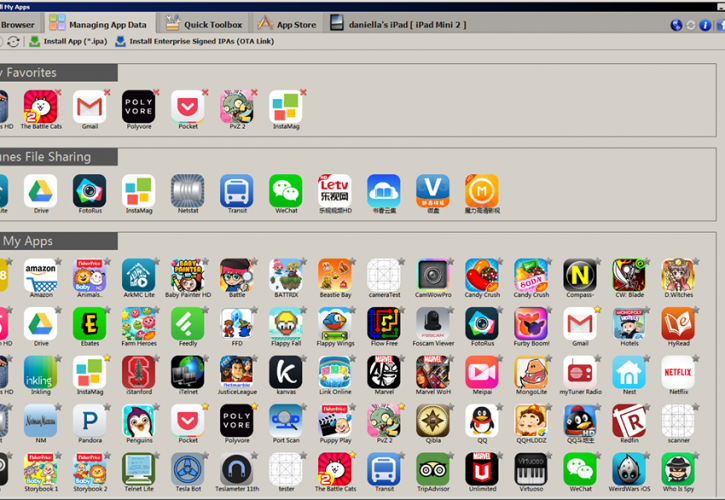The image size is (725, 500).
Task: Open Baby Painter HD app
Action: point(188,275)
